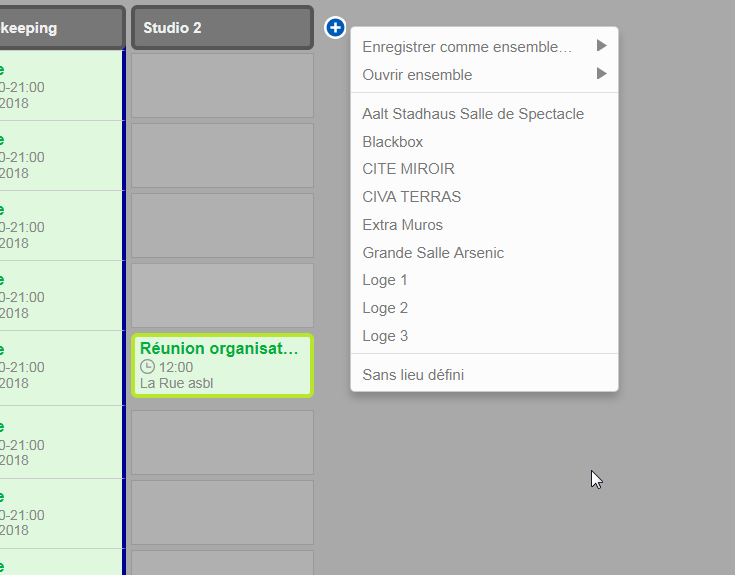Choose Ouvrir ensemble from the menu
This screenshot has height=575, width=735.
click(417, 75)
